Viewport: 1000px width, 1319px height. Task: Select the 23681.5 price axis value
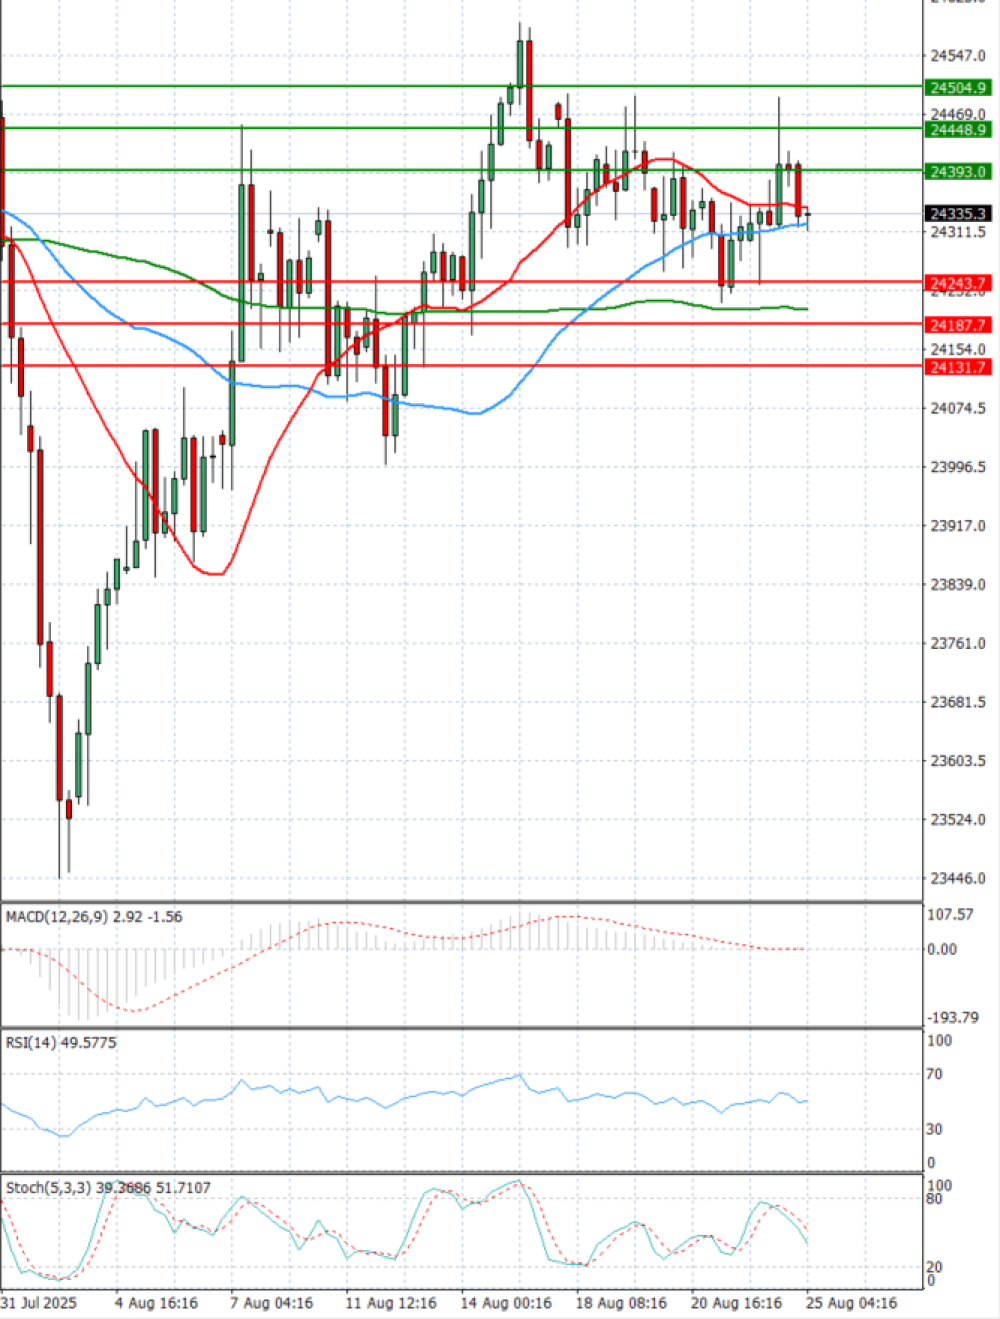point(958,702)
